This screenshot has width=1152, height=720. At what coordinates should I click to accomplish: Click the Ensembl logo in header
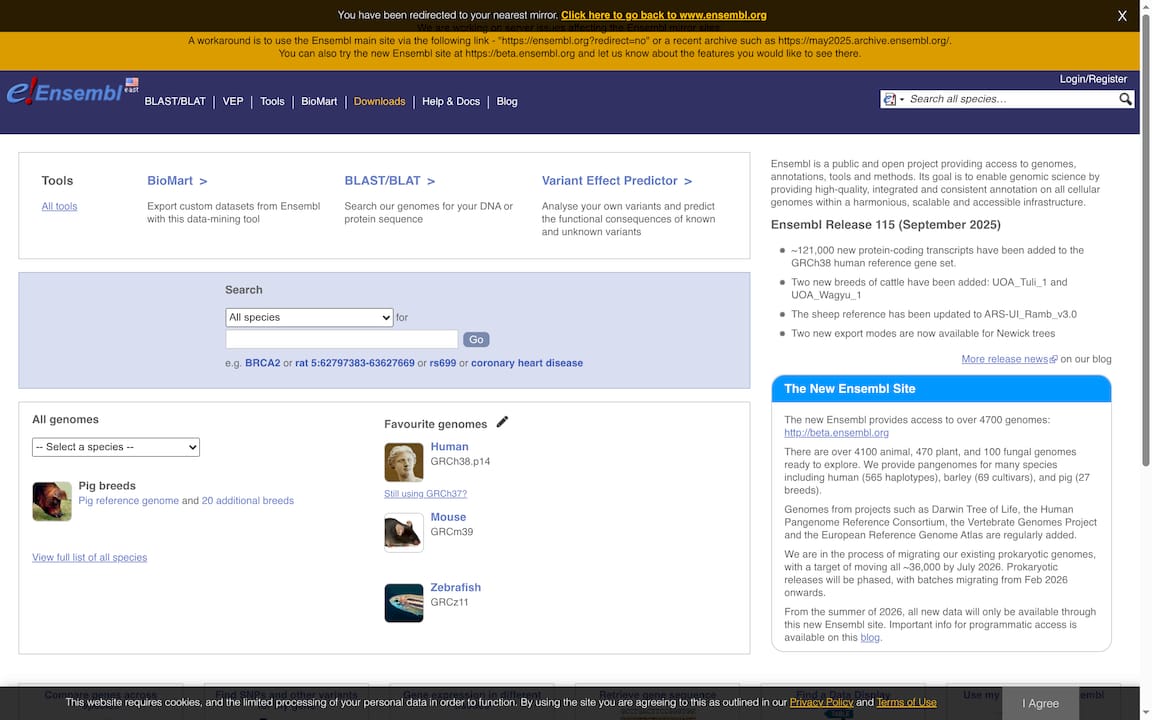point(66,92)
